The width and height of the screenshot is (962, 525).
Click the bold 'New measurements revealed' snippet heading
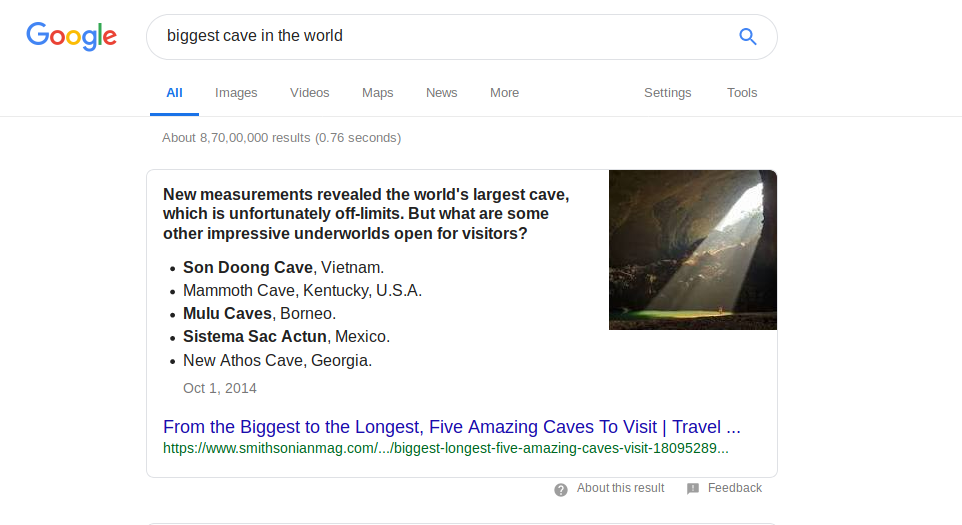tap(366, 214)
